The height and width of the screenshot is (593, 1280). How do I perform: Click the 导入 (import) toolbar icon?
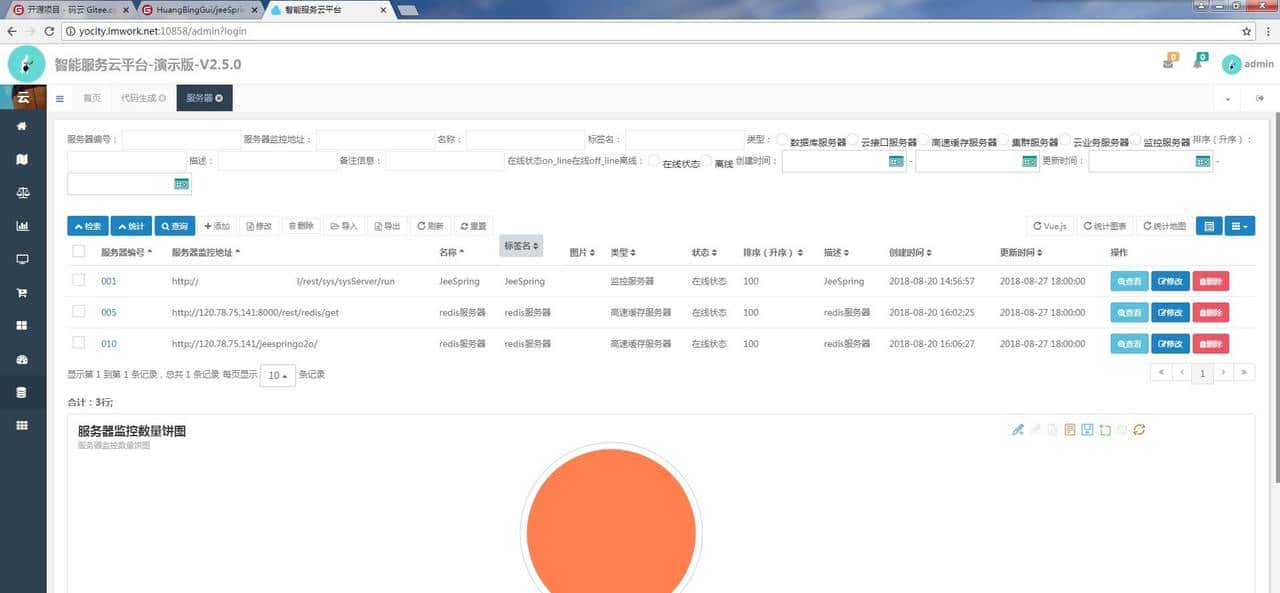point(344,226)
